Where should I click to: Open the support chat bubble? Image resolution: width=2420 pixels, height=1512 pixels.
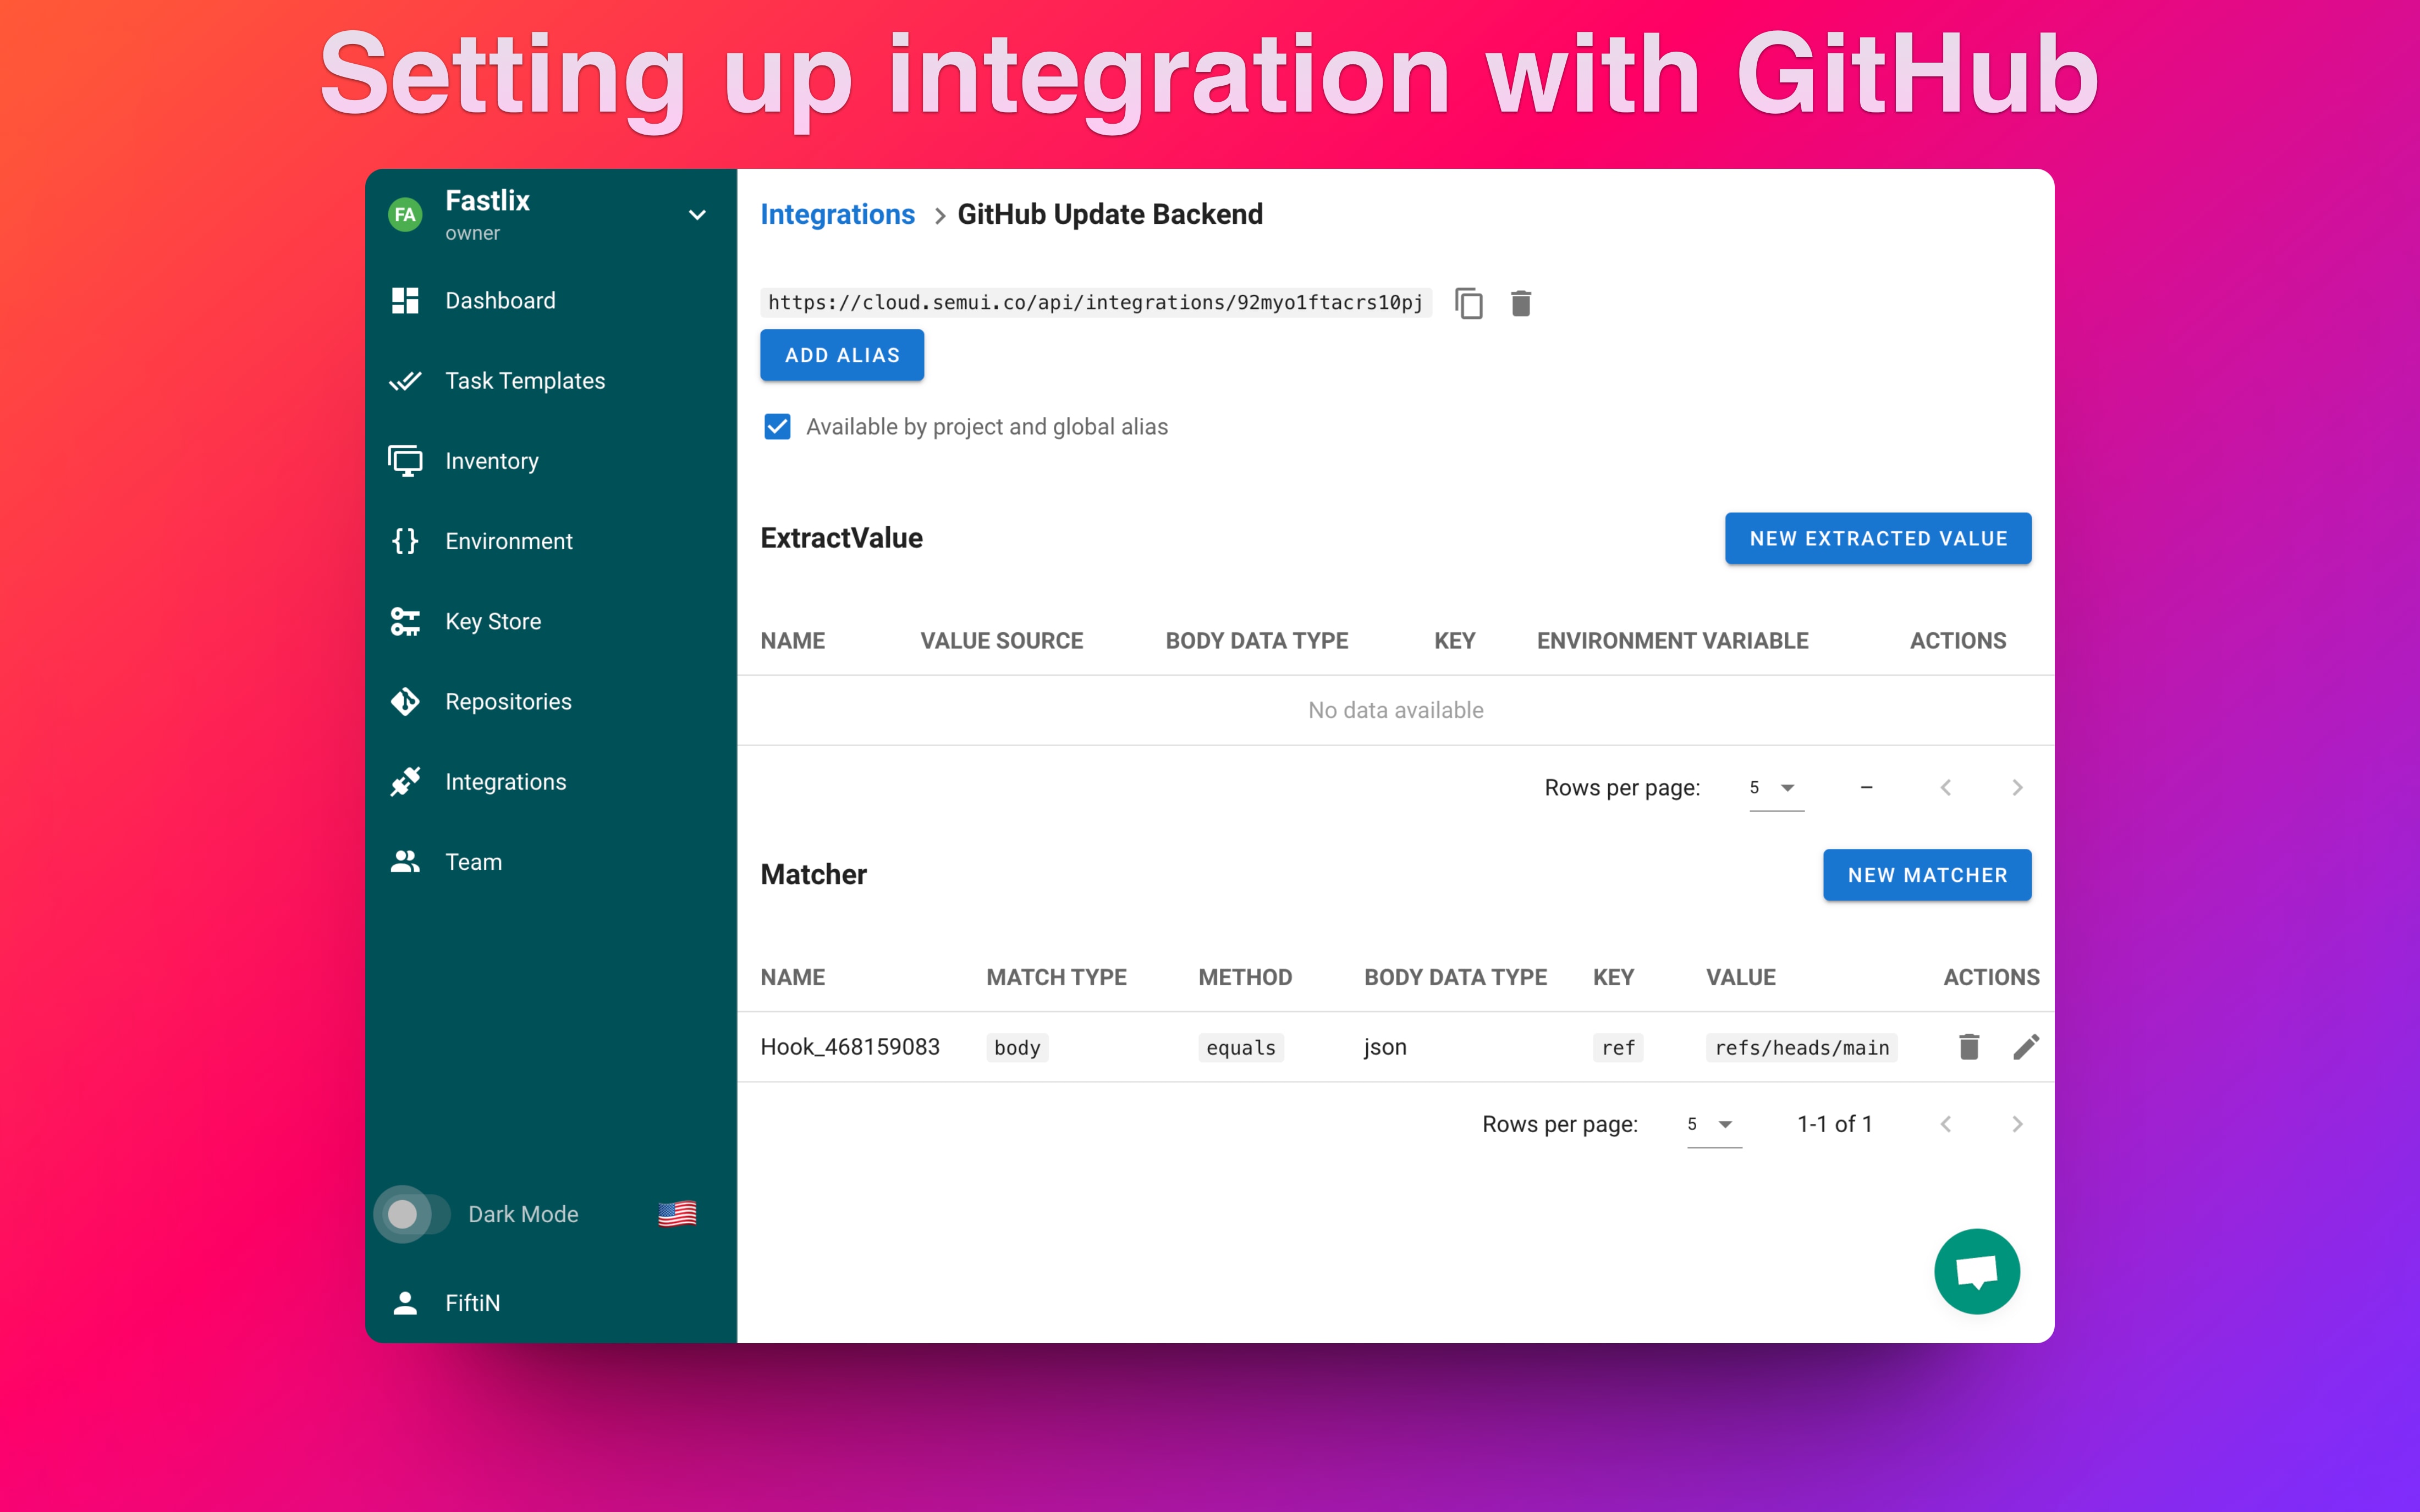pos(1977,1271)
